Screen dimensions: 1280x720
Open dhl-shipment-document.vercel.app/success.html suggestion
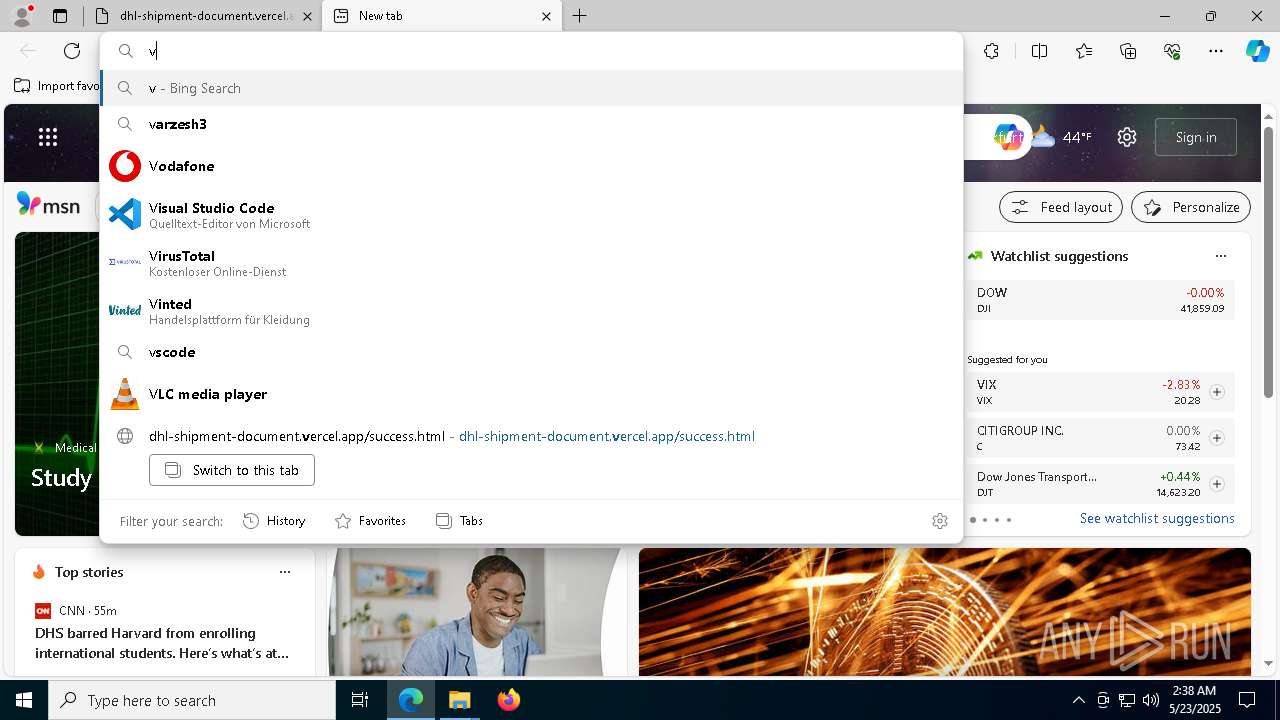click(531, 436)
